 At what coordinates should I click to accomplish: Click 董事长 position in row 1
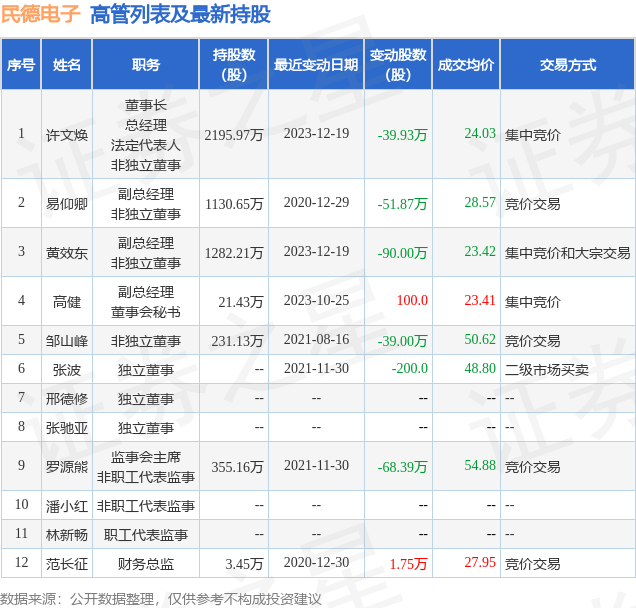click(146, 105)
